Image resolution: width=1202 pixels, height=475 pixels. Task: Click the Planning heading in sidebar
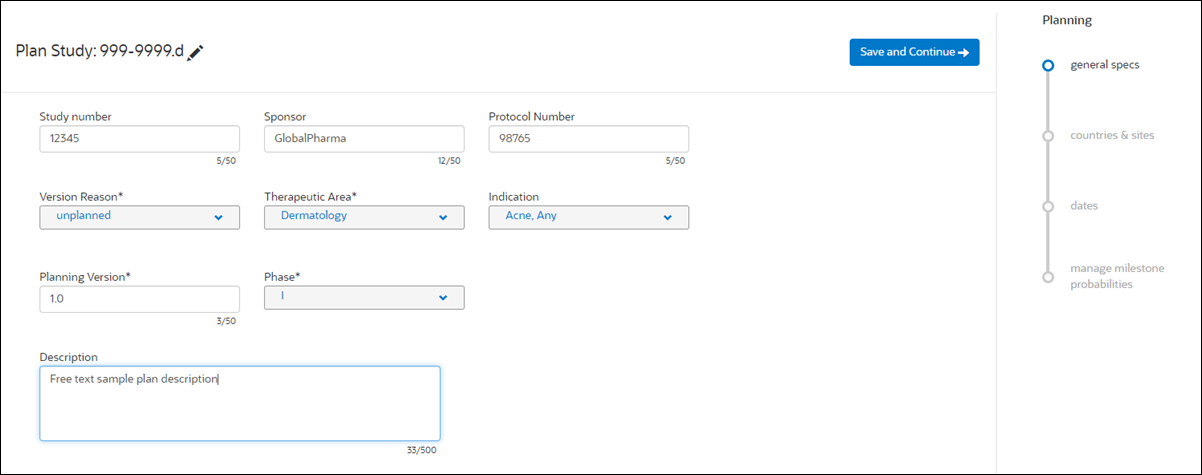(x=1067, y=20)
